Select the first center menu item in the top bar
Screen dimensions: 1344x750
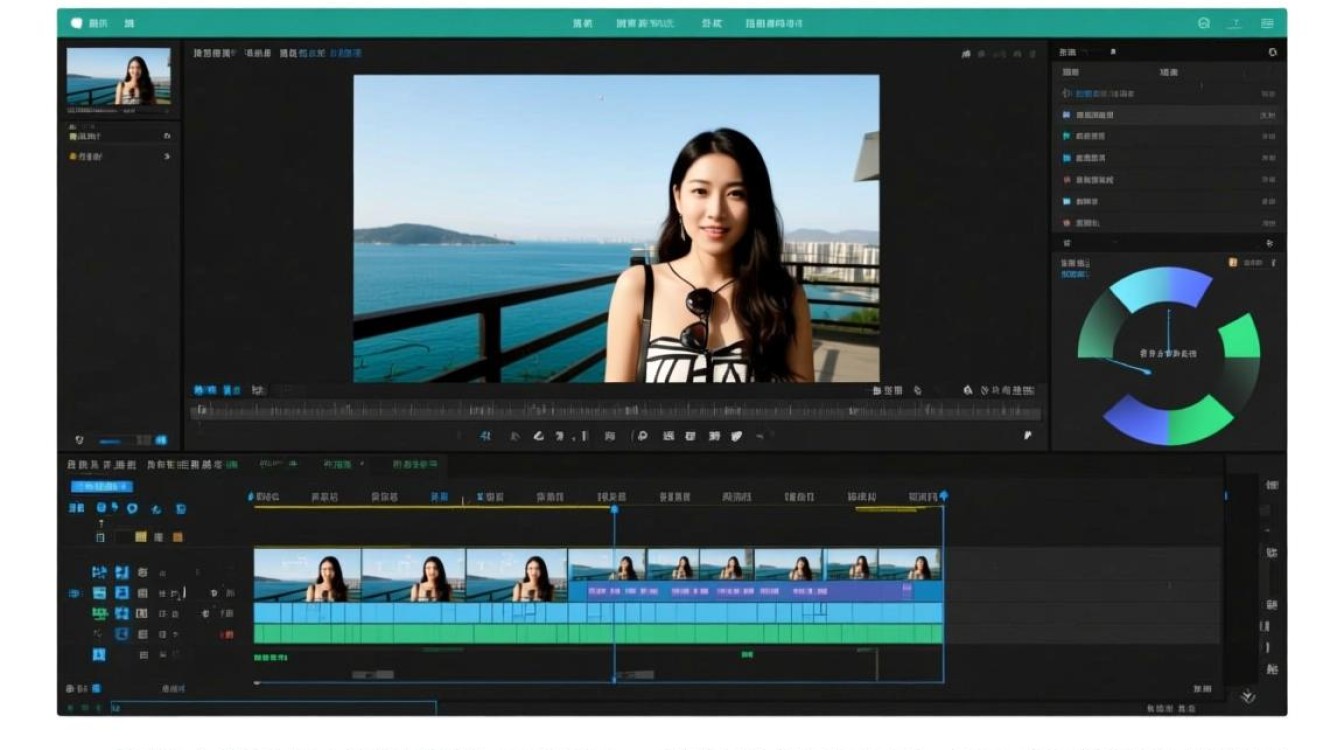coord(582,23)
